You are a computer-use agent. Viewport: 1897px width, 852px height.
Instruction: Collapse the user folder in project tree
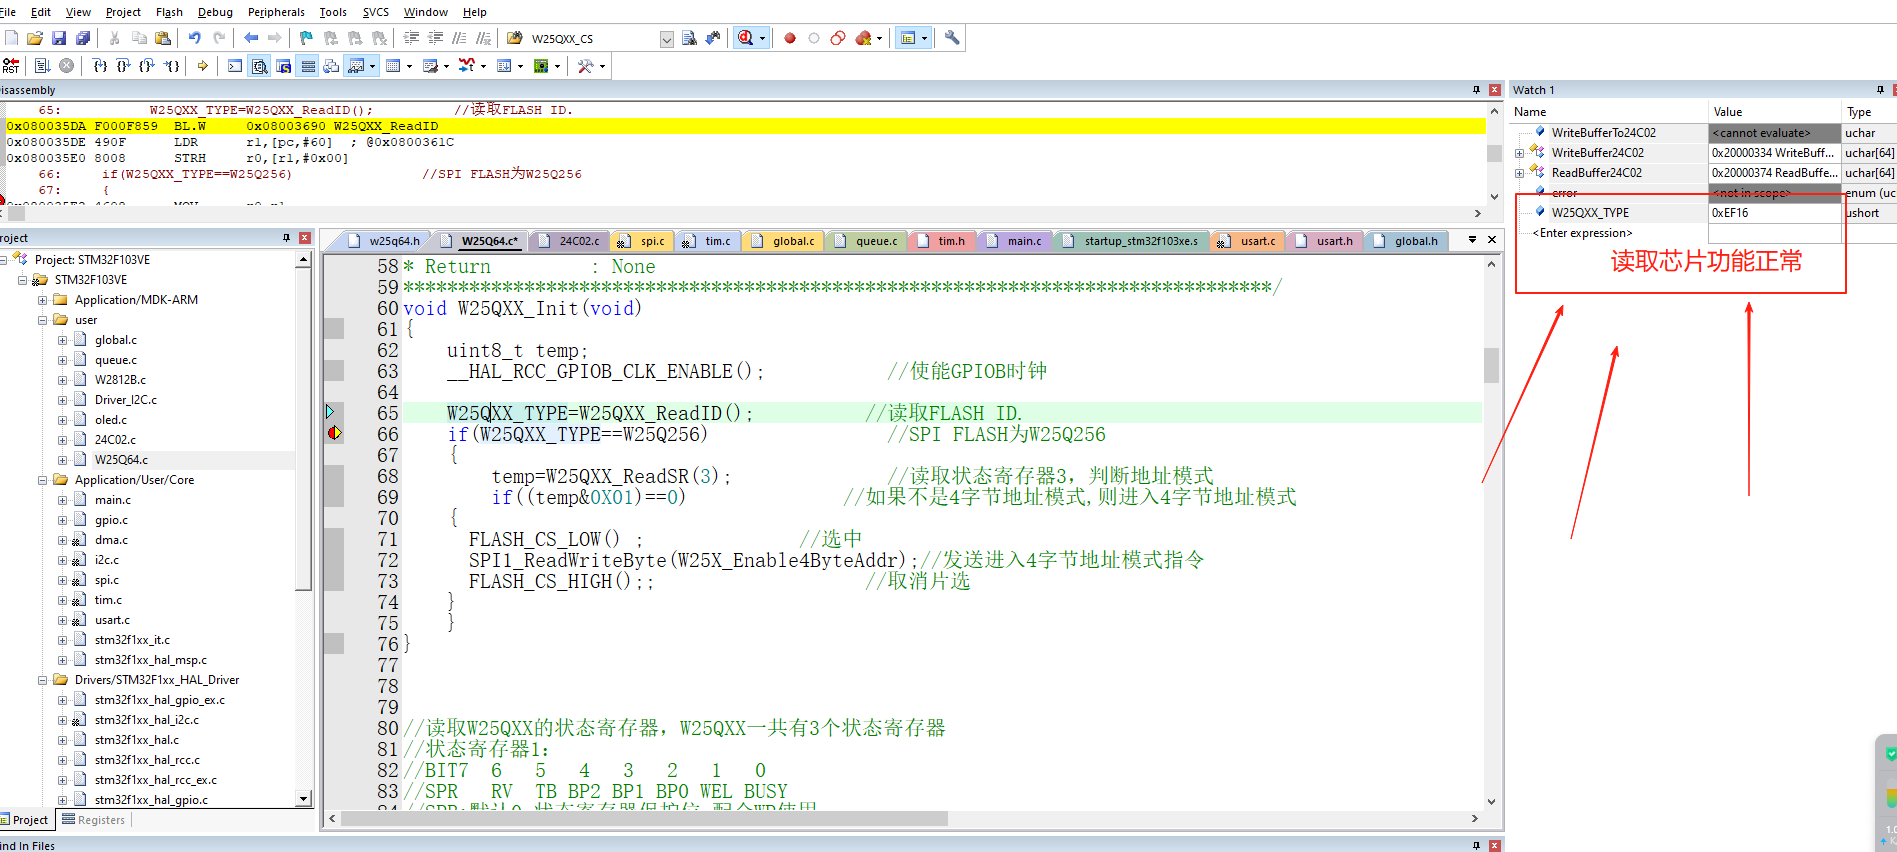(x=43, y=320)
